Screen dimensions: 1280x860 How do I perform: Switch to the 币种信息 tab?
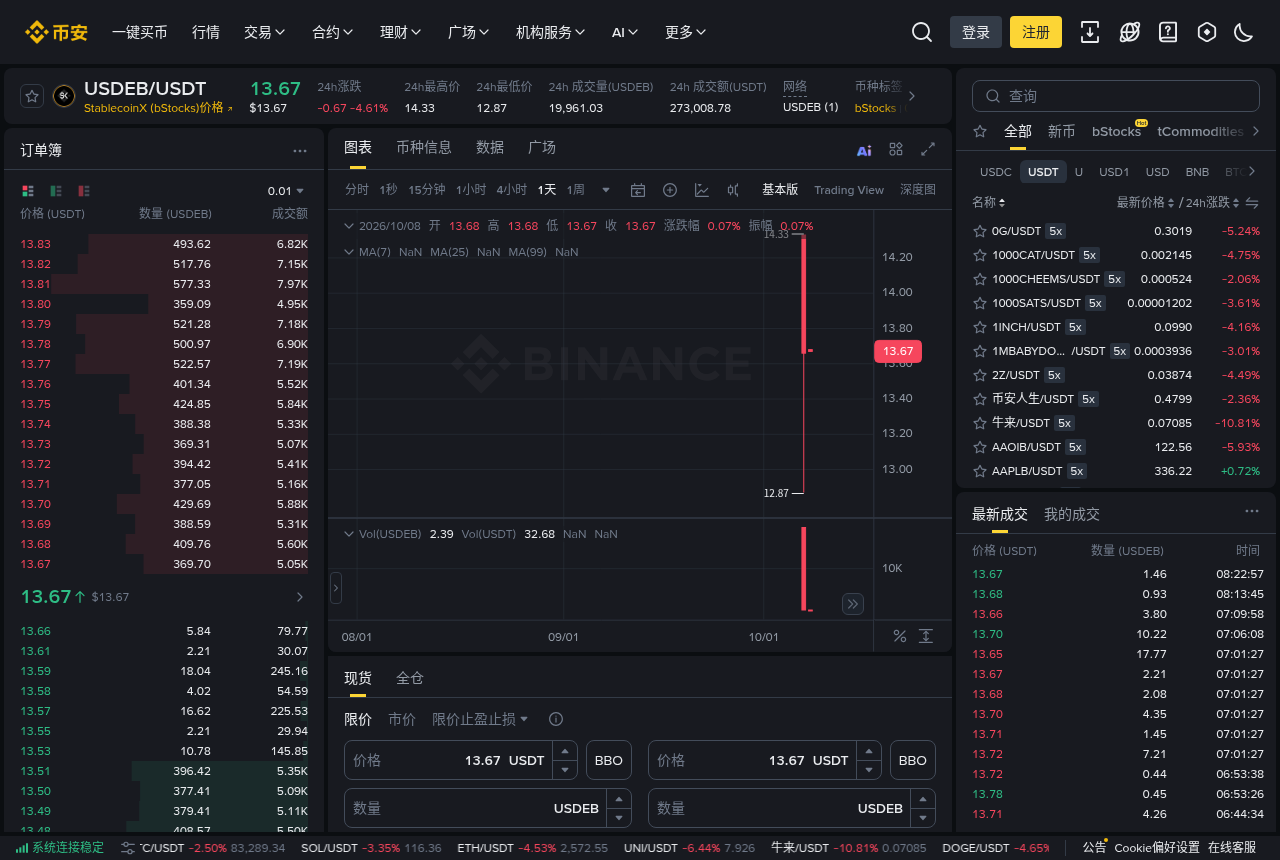(x=424, y=147)
